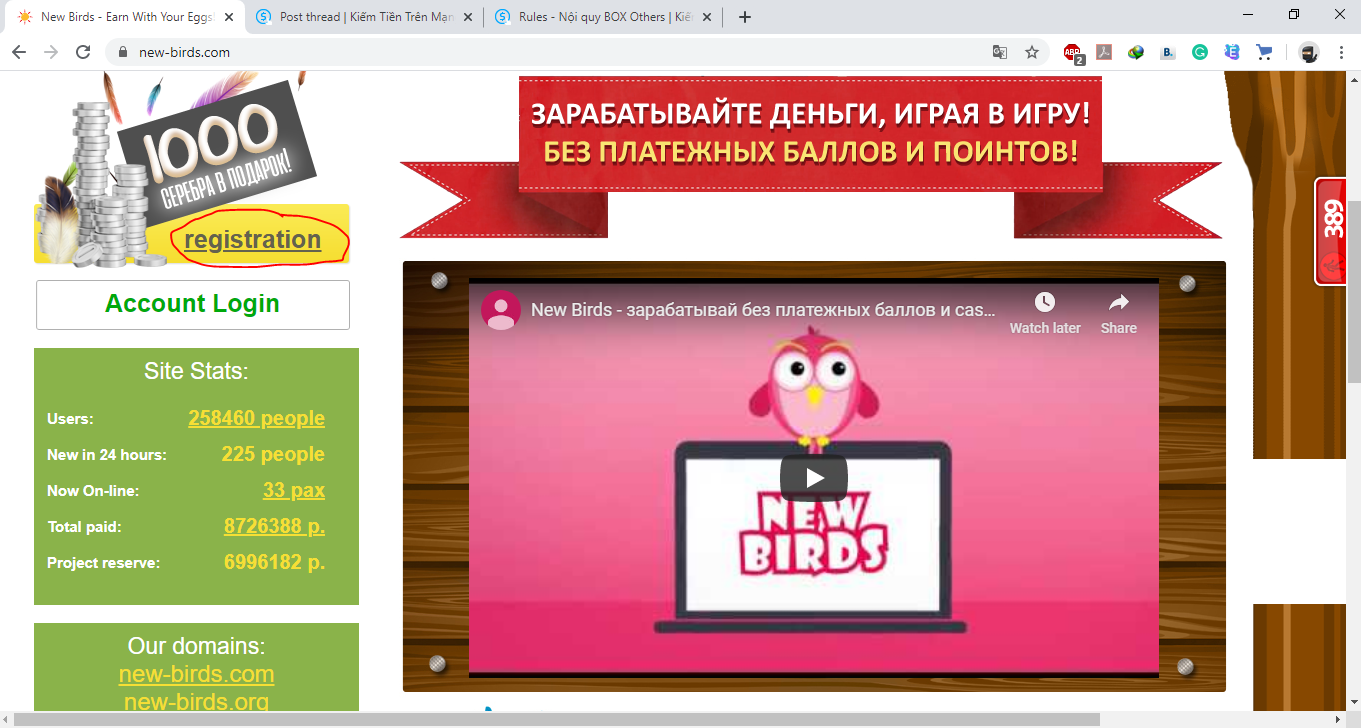Click the browser forward arrow
The height and width of the screenshot is (728, 1361).
[x=51, y=52]
